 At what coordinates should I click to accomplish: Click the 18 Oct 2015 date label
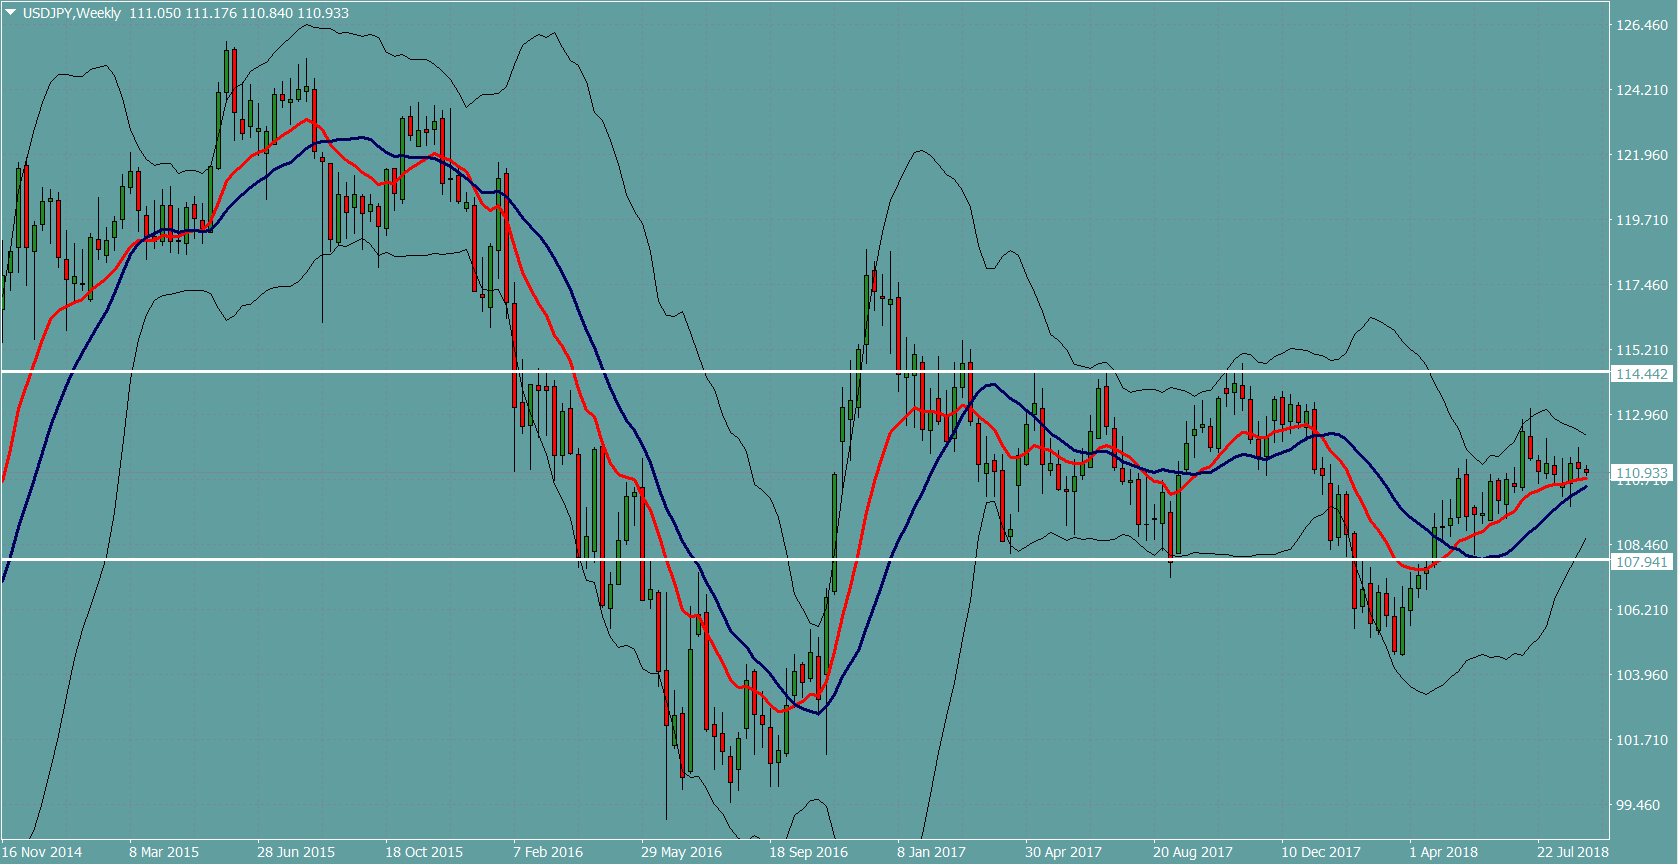424,852
